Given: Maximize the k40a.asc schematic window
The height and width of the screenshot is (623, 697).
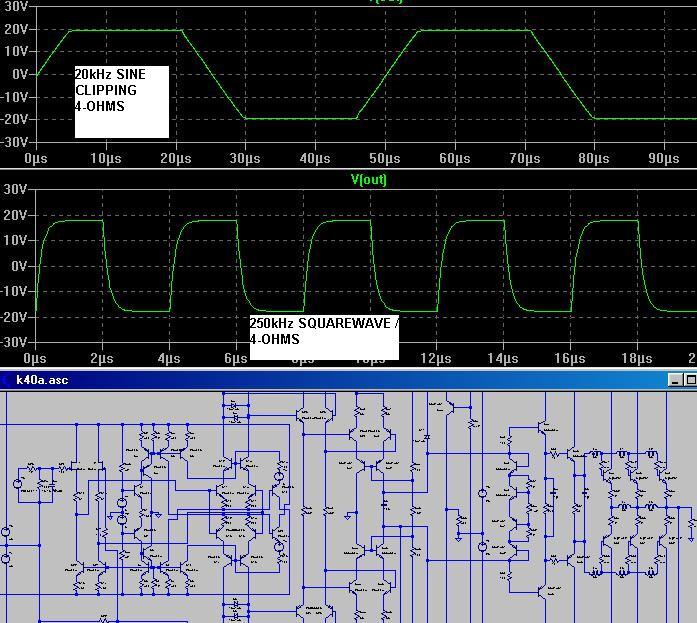Looking at the screenshot, I should click(x=690, y=380).
